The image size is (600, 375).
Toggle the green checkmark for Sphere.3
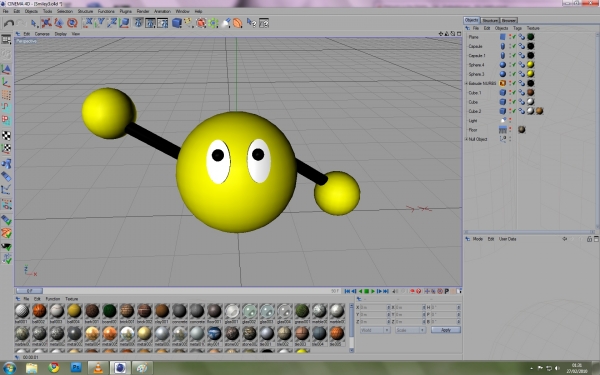pyautogui.click(x=514, y=74)
